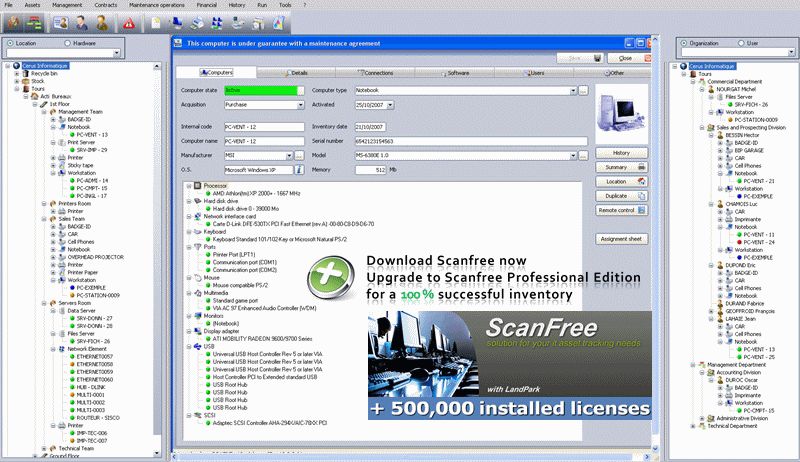The width and height of the screenshot is (800, 462).
Task: Click the networked computers toolbar icon
Action: coord(217,23)
